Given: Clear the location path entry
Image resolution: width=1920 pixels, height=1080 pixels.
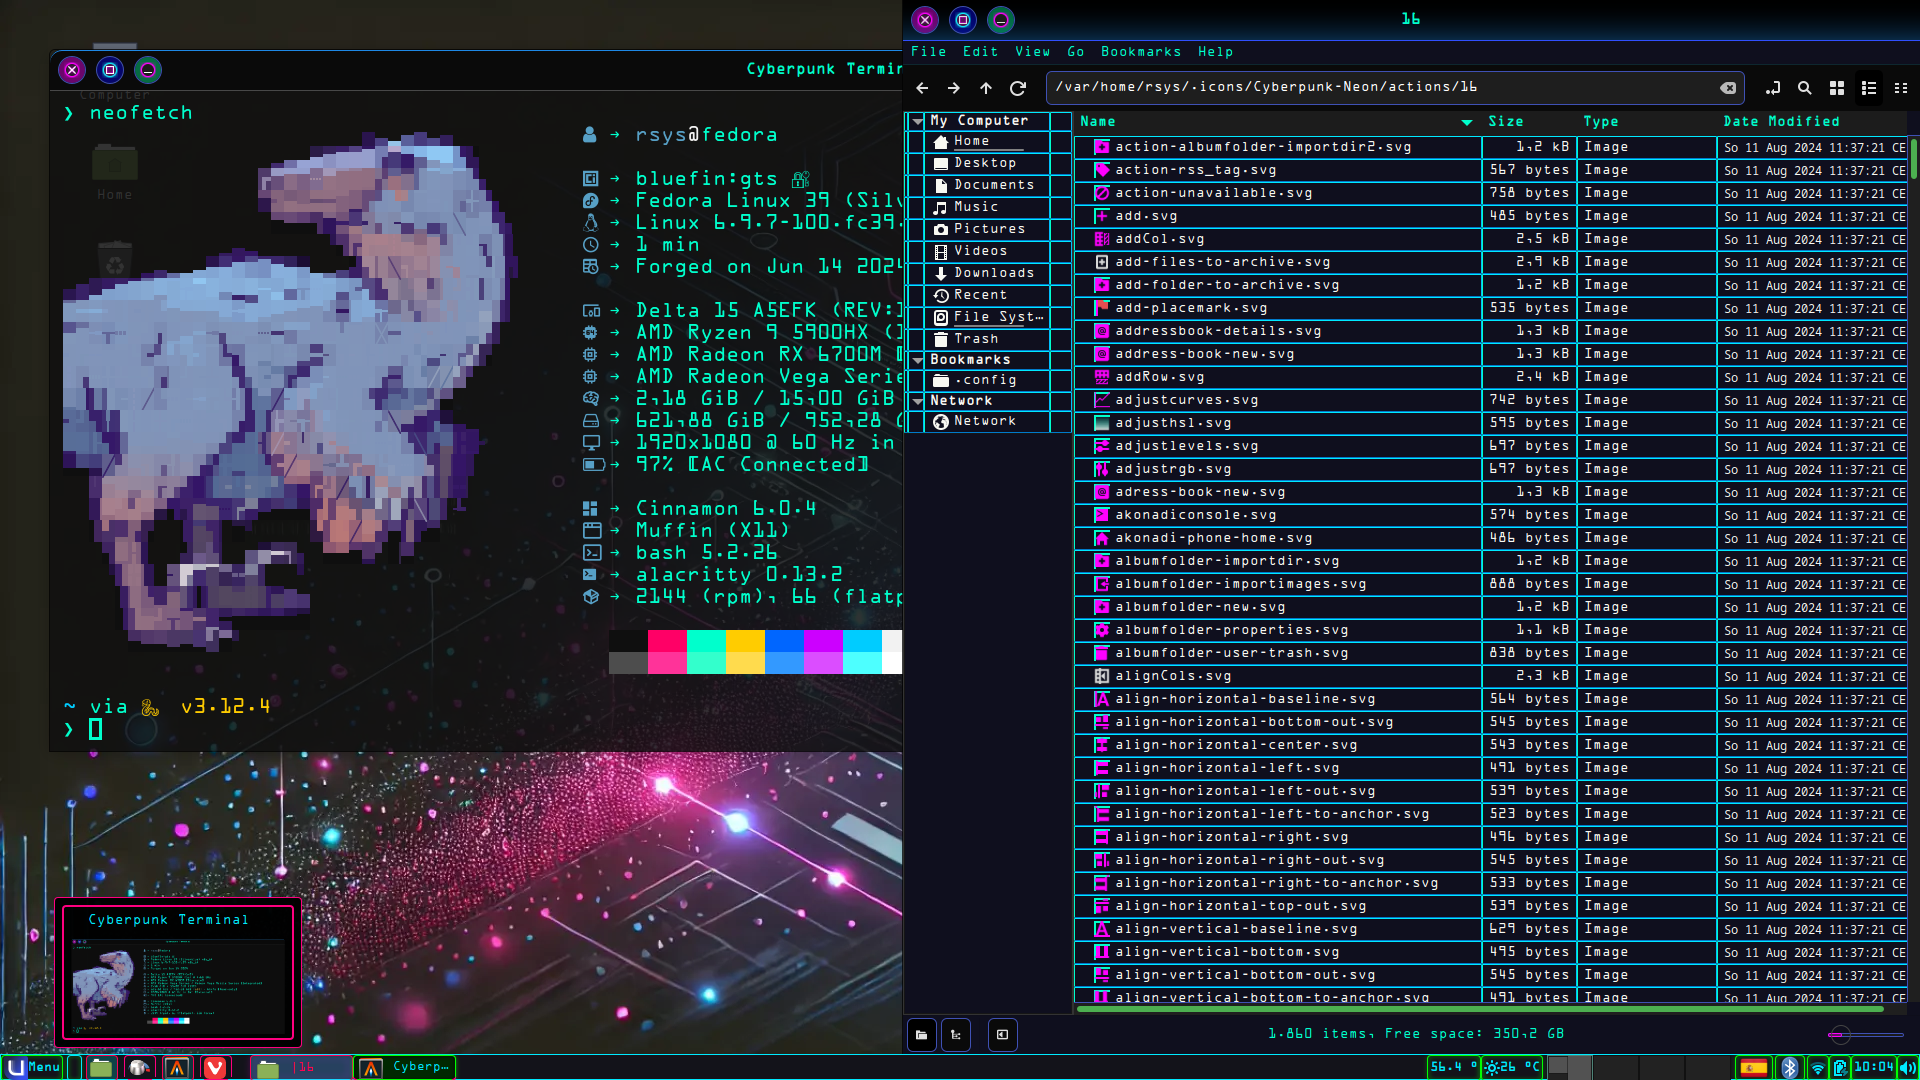Looking at the screenshot, I should pyautogui.click(x=1728, y=88).
